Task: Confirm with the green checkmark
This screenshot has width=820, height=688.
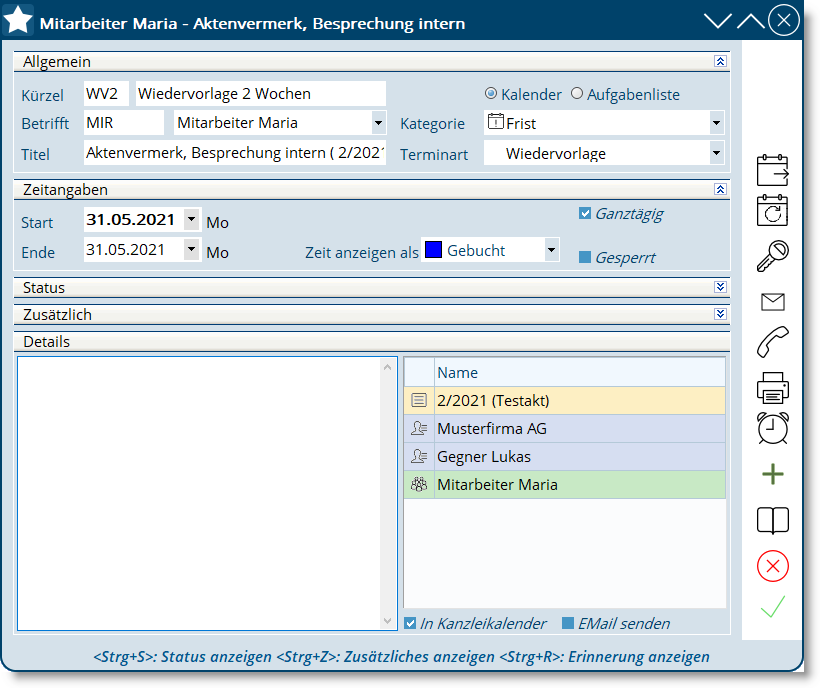Action: (x=772, y=607)
